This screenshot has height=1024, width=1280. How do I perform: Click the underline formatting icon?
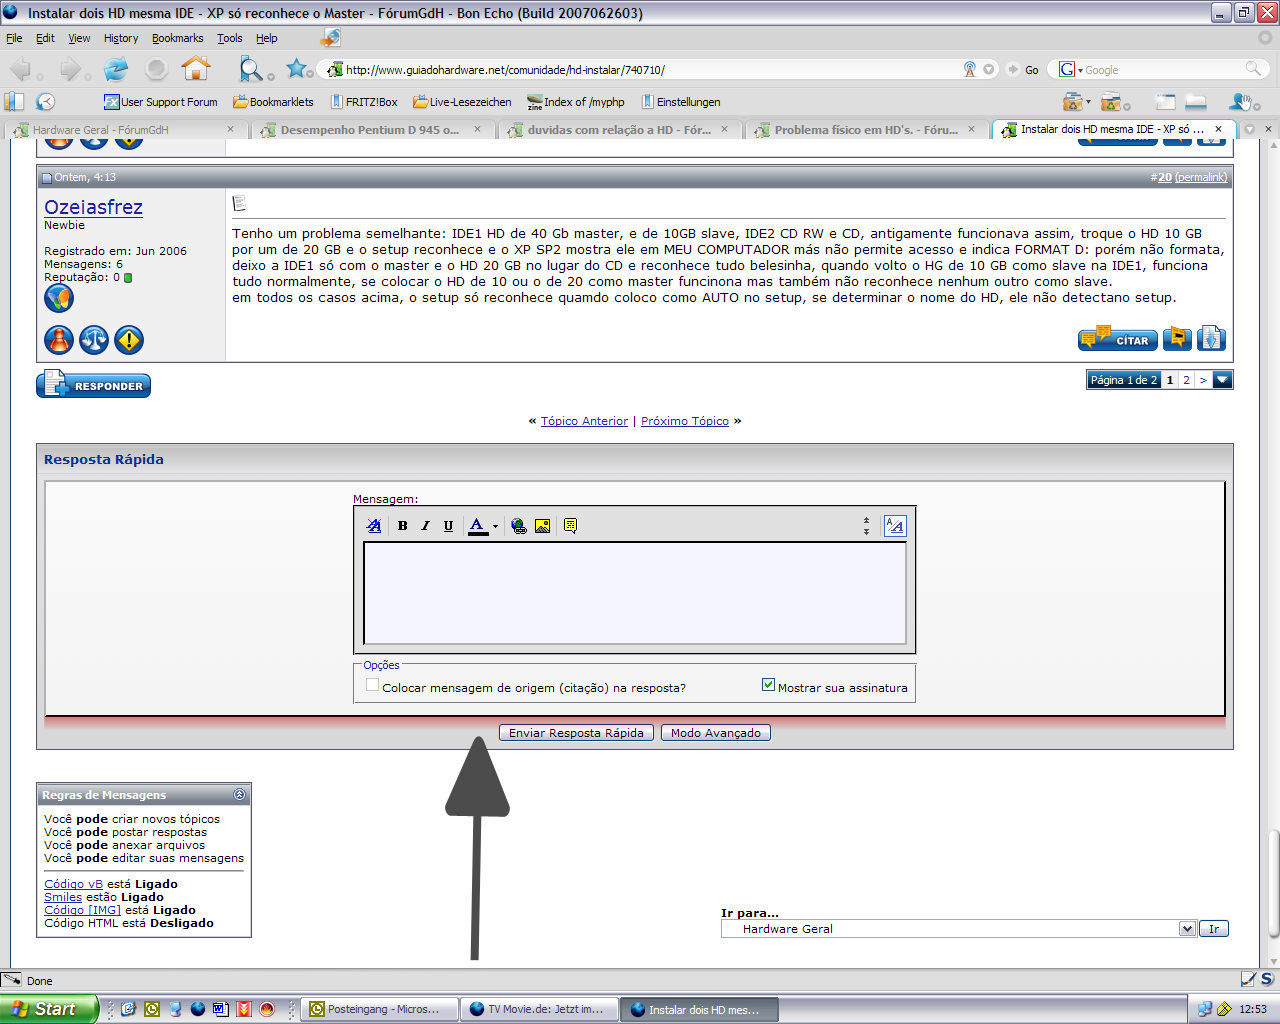pos(448,526)
